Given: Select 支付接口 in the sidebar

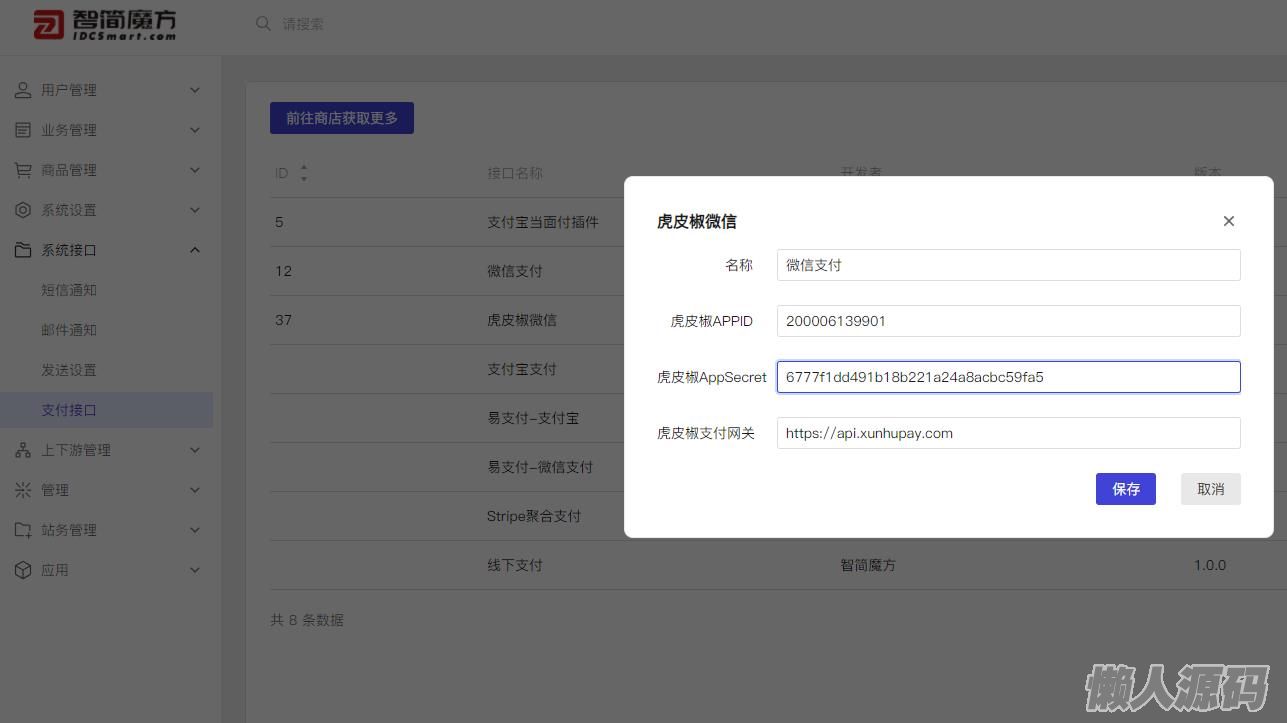Looking at the screenshot, I should (x=69, y=410).
